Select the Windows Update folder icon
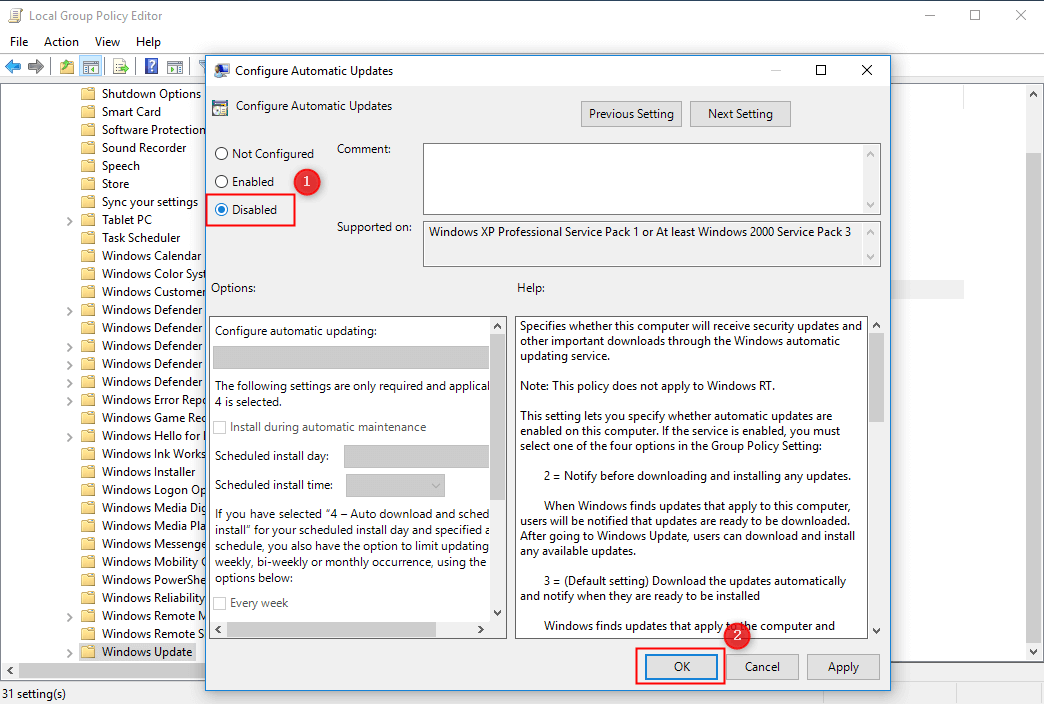The width and height of the screenshot is (1044, 704). pos(88,652)
